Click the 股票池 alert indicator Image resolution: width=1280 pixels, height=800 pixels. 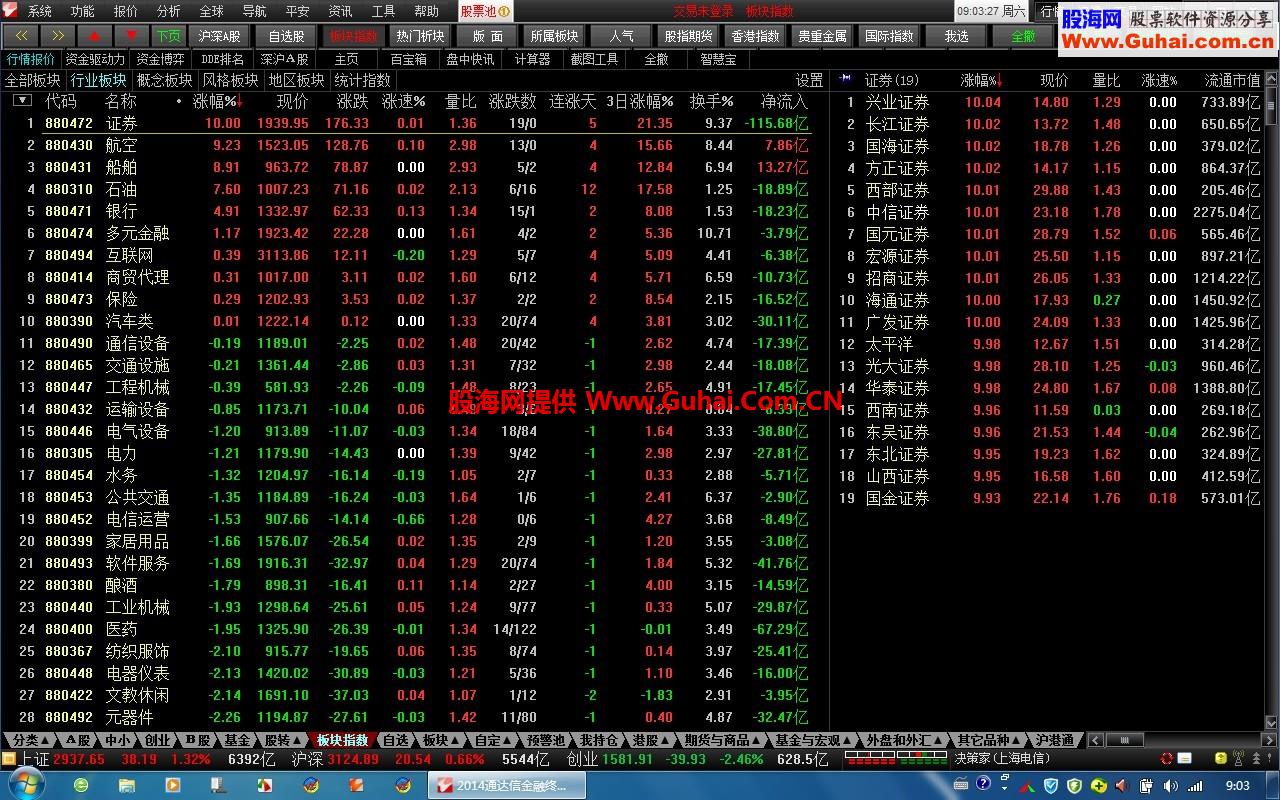click(x=486, y=11)
